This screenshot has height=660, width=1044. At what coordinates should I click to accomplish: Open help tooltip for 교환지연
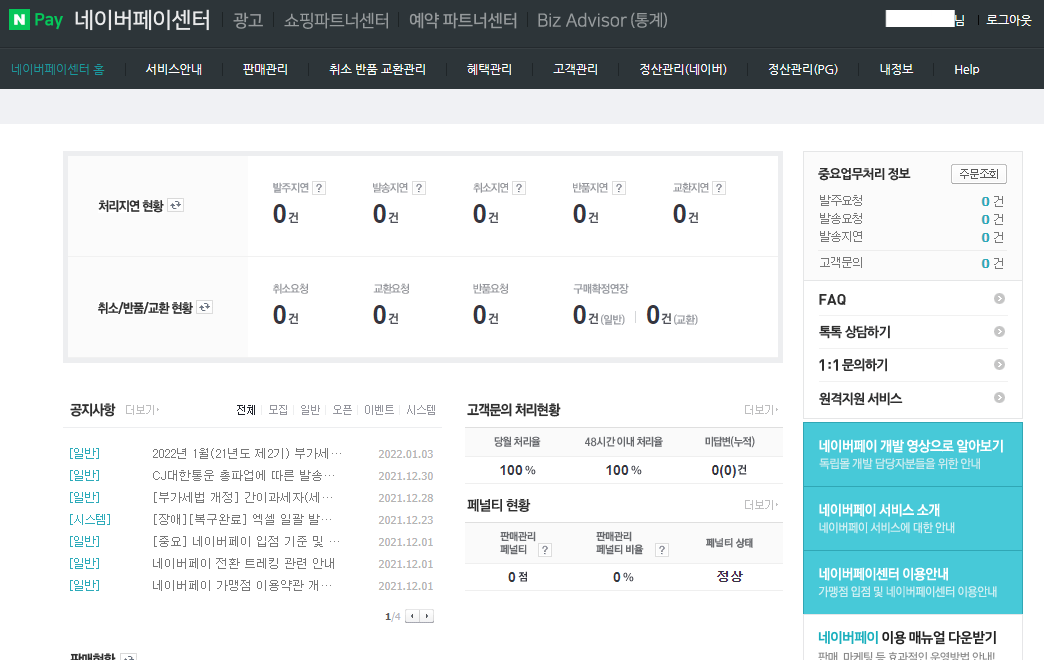point(718,188)
